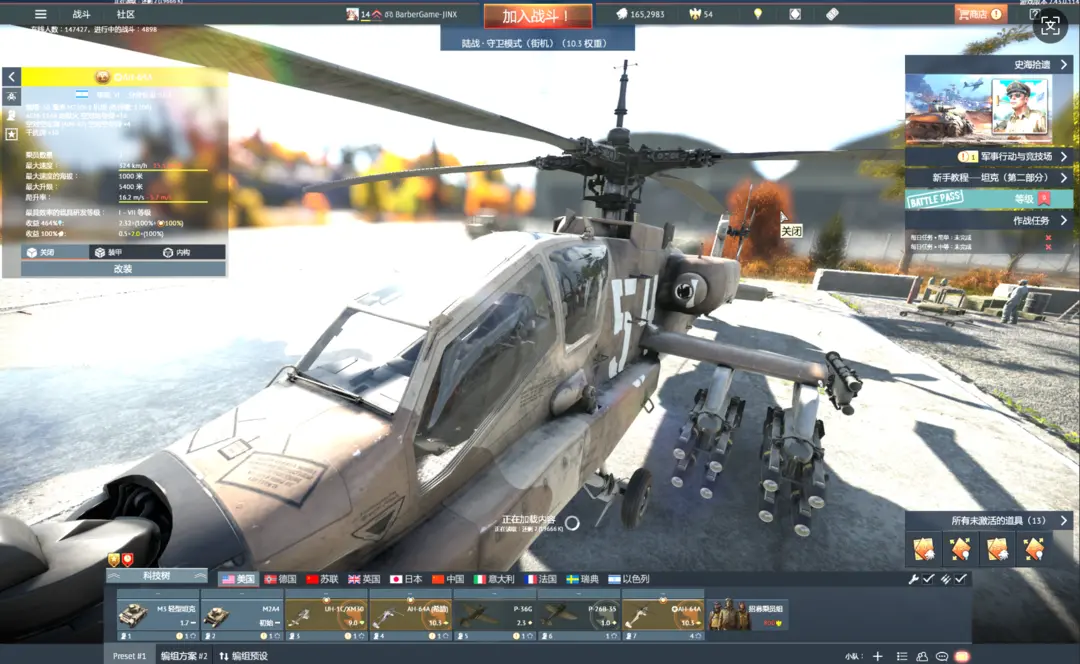Select the 英国 Britain nation tab
This screenshot has width=1080, height=664.
coord(364,579)
